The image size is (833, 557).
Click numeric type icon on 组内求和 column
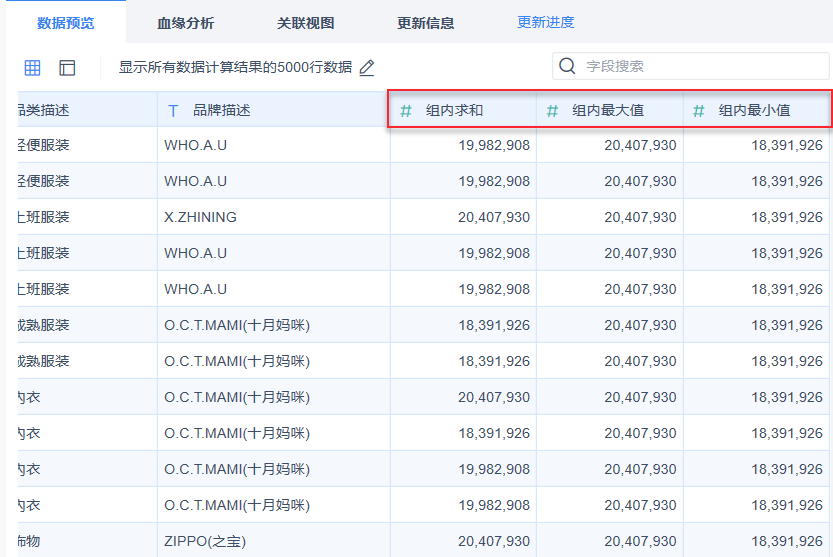(406, 110)
